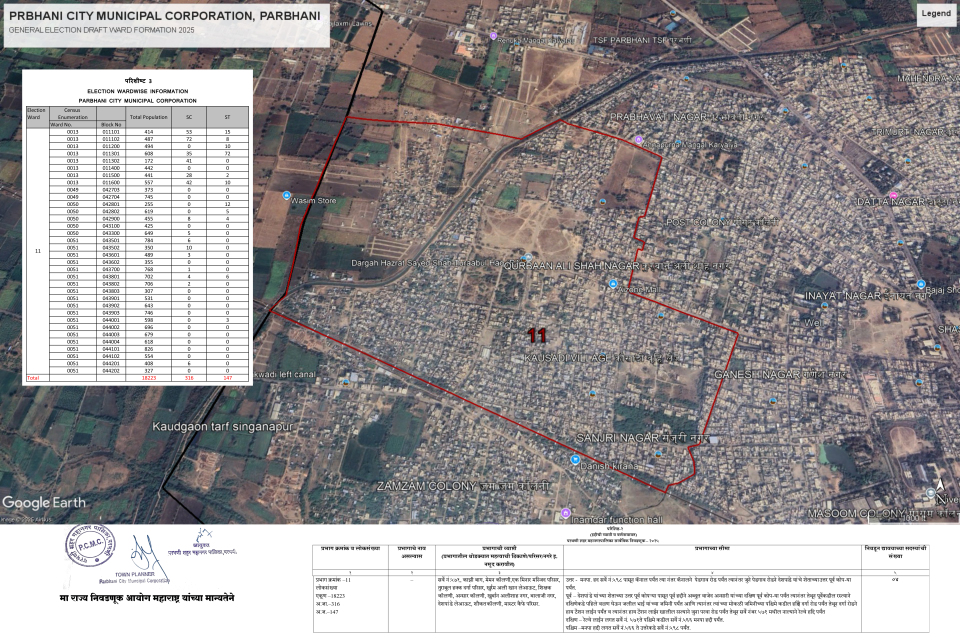Select the Kaudgaon tarf singanapur label
960x640 pixels.
click(222, 426)
